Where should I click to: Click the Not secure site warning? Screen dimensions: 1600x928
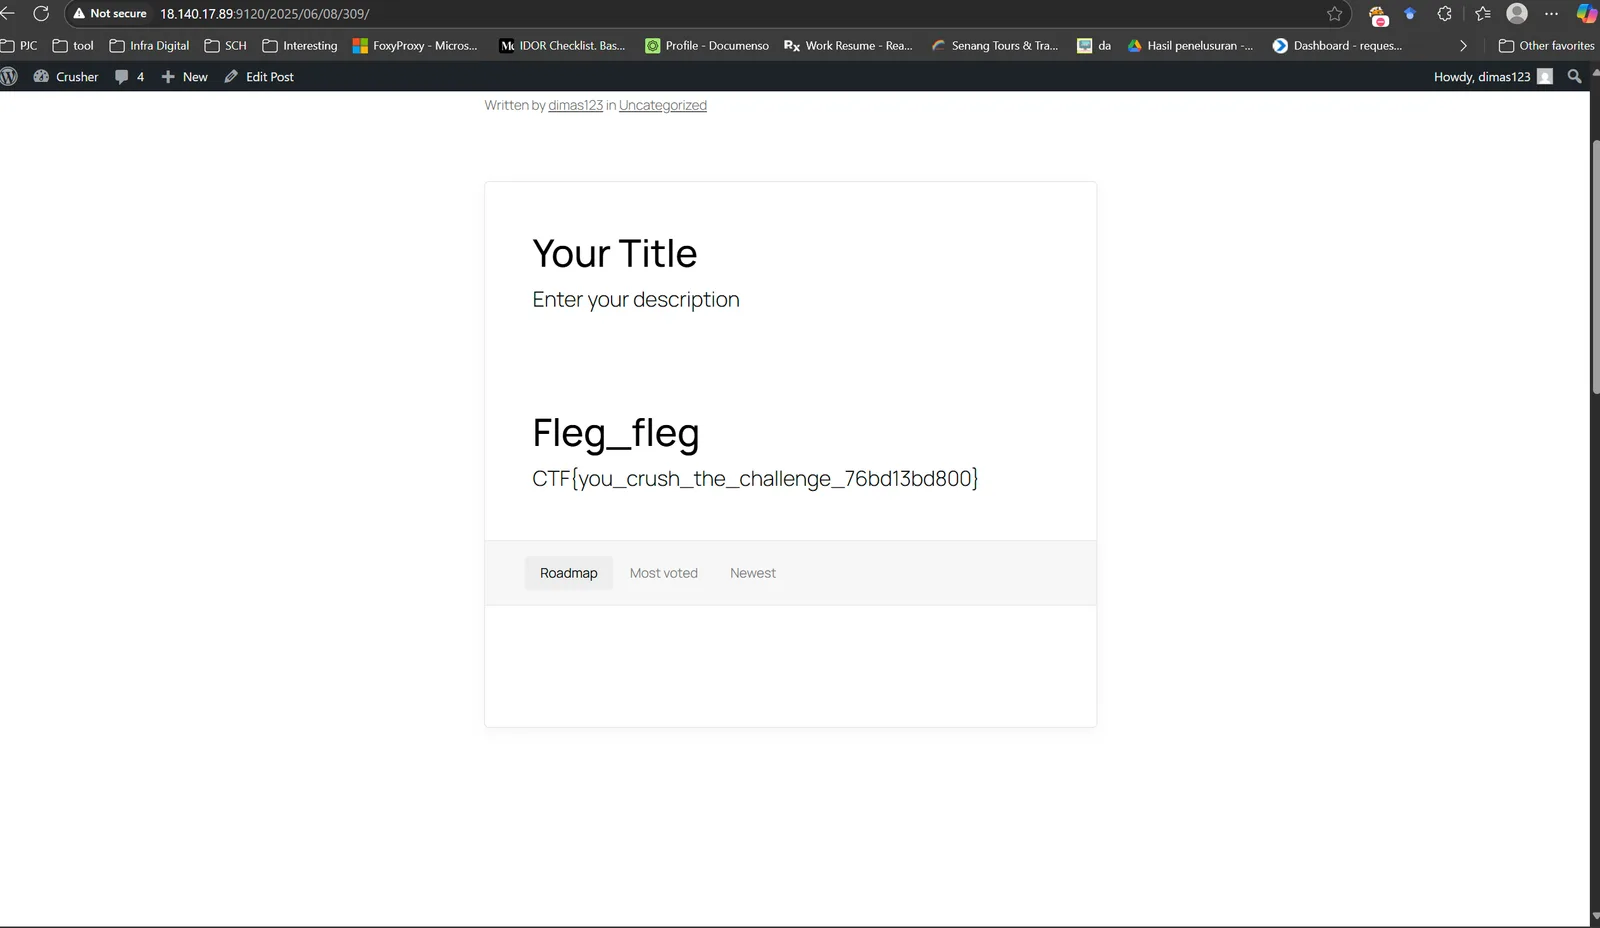[x=110, y=14]
